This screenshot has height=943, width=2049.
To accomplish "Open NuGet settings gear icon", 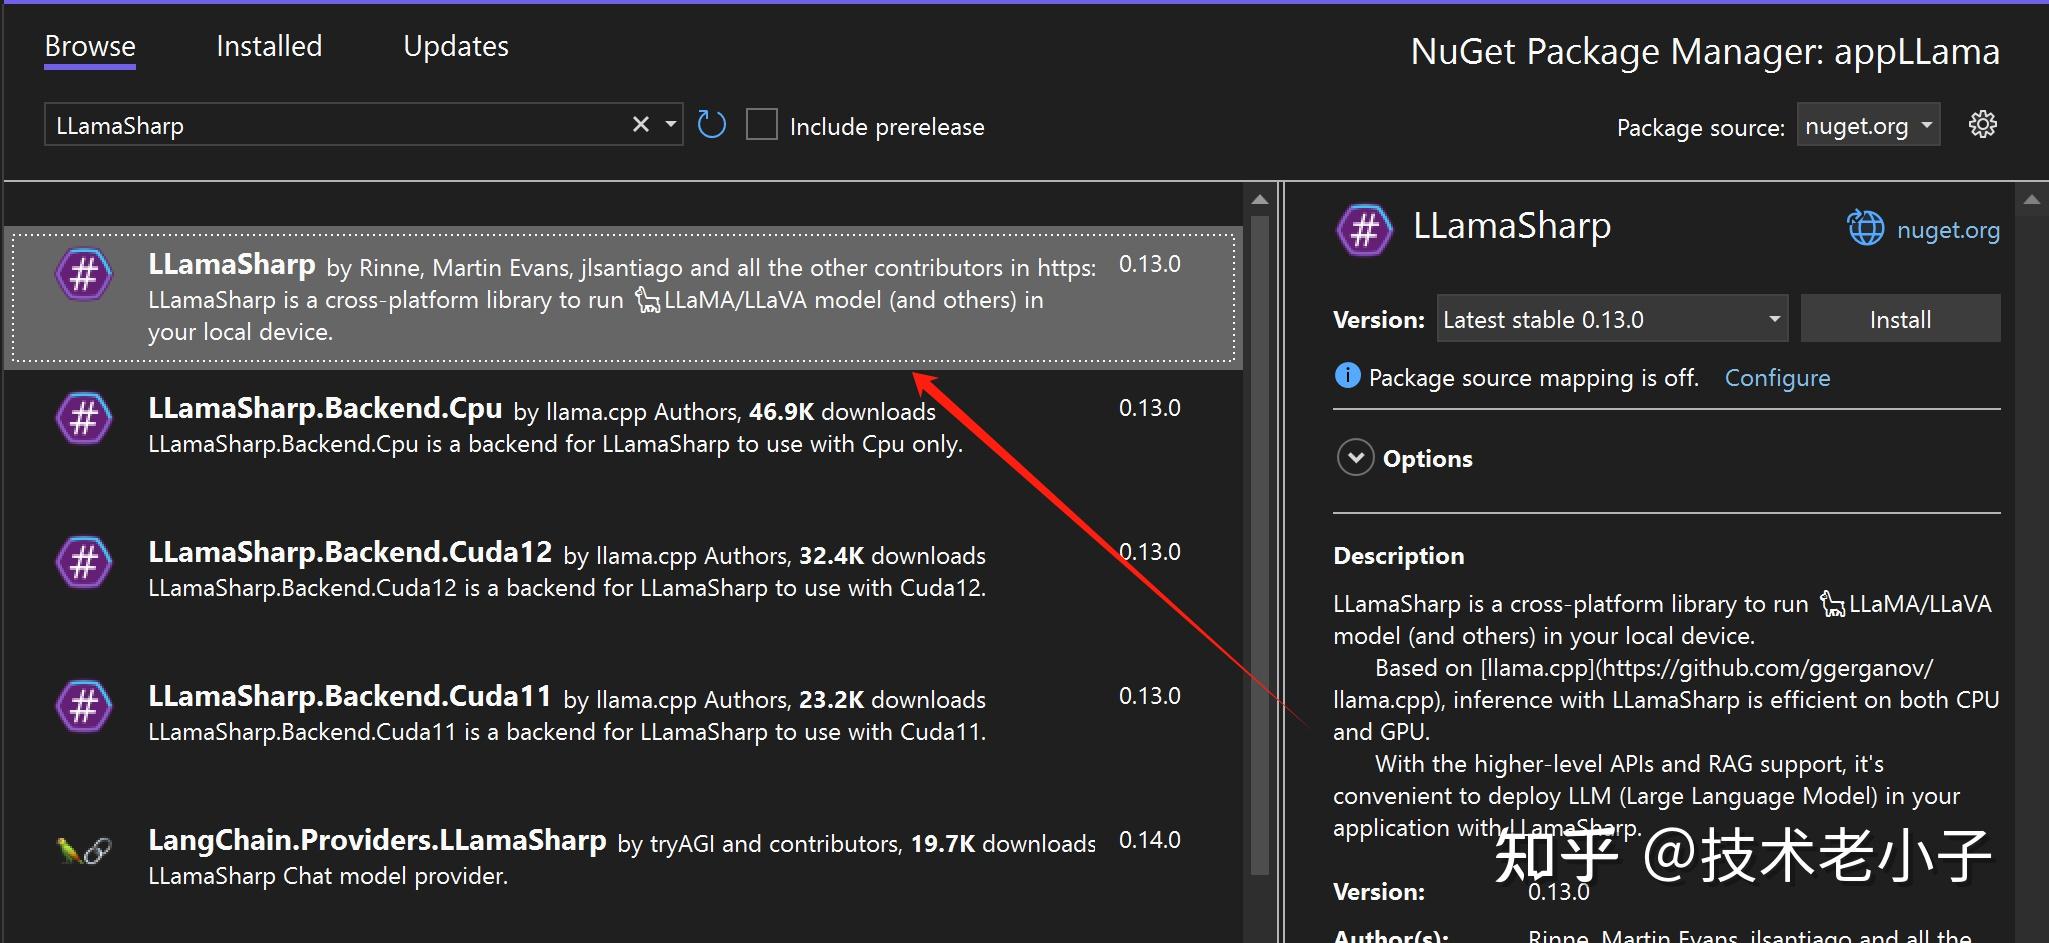I will pos(1982,125).
